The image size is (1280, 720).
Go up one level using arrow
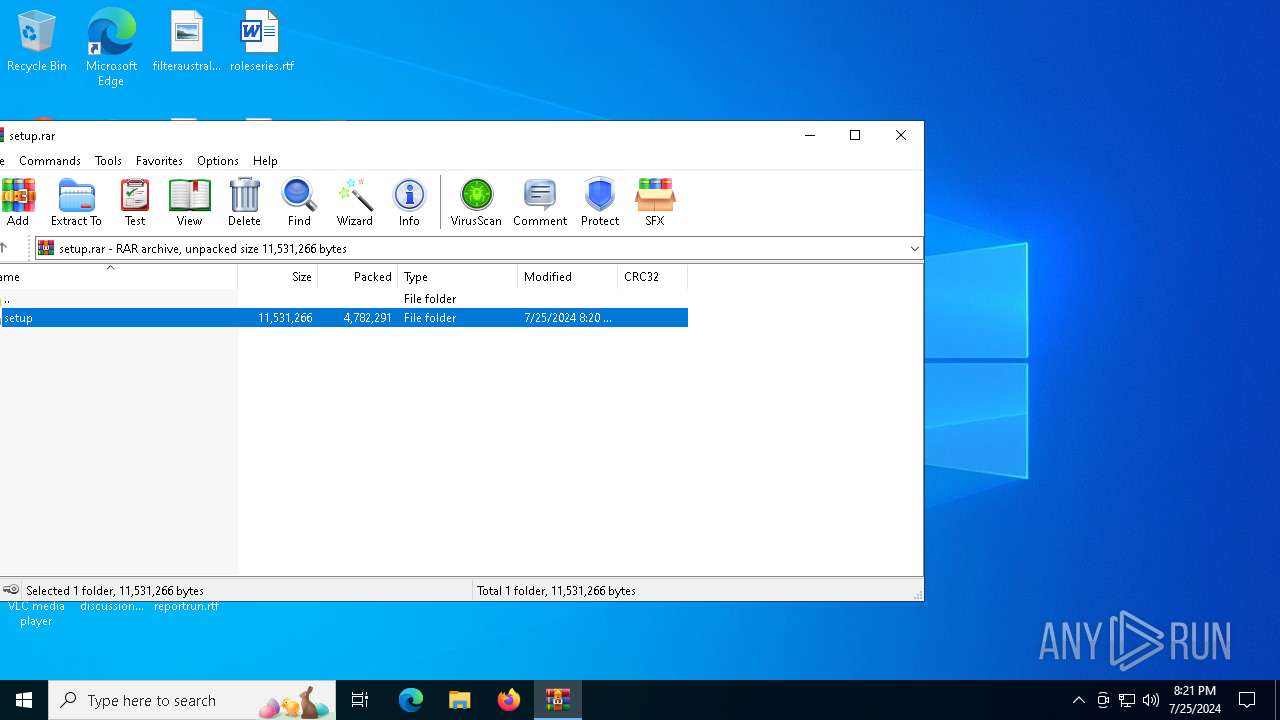[x=4, y=248]
